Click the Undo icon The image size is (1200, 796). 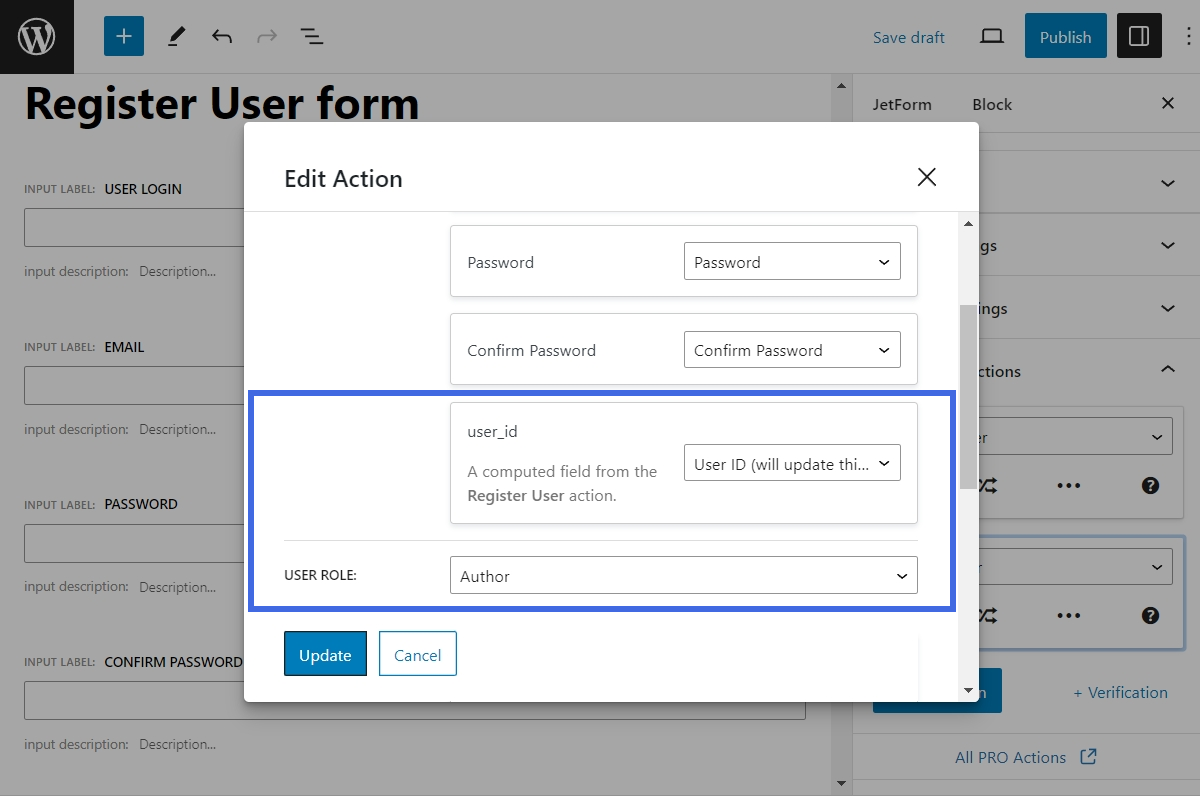(x=220, y=36)
